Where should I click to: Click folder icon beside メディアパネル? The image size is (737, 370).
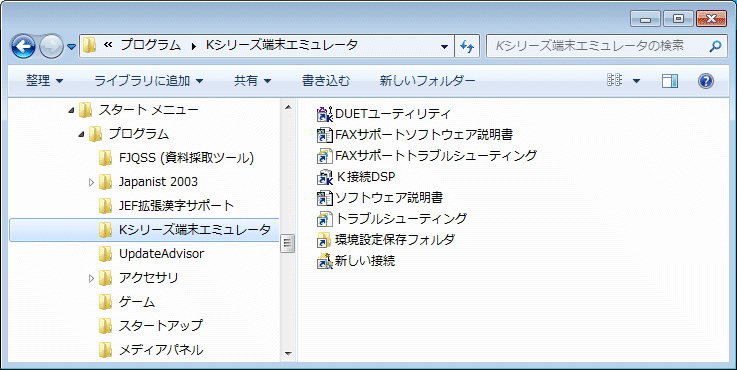coord(106,350)
